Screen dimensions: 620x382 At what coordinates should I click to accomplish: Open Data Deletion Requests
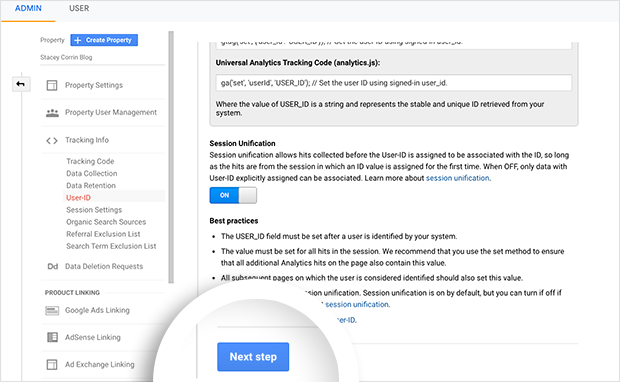(x=104, y=267)
